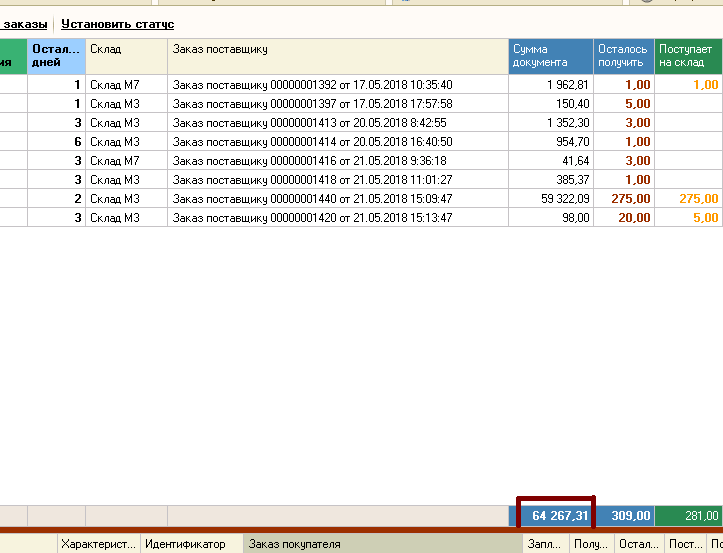Sort by 'Остал... дней' column header

click(x=55, y=55)
